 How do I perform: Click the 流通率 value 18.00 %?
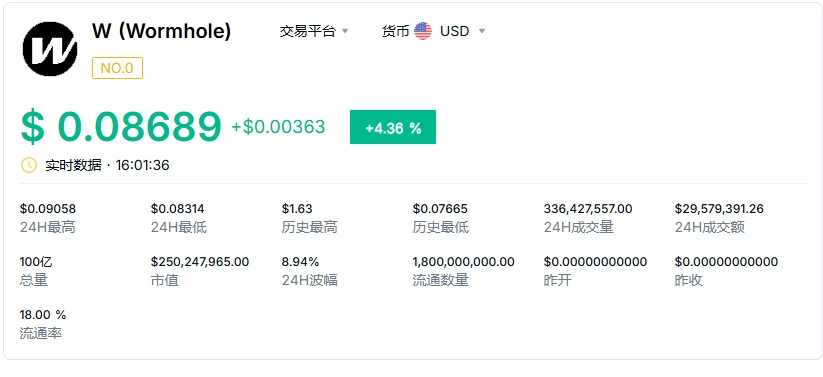tap(43, 315)
